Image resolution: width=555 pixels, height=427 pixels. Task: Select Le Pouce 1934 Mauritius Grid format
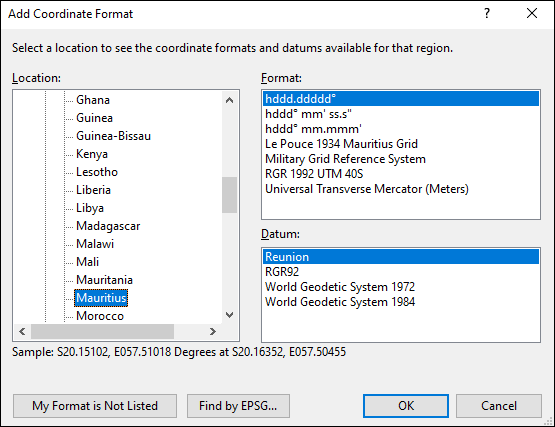coord(401,144)
